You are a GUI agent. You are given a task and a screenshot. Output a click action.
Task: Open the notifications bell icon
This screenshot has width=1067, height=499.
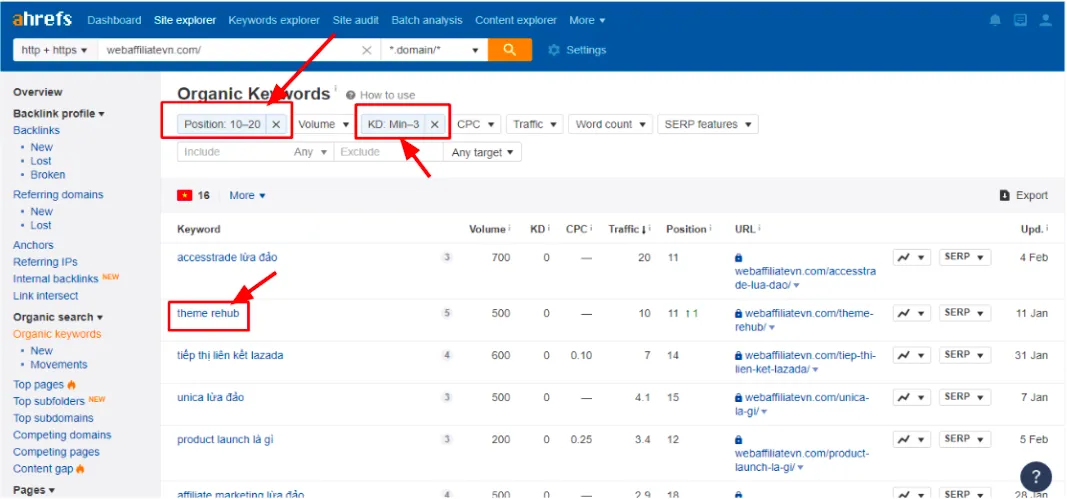pos(994,20)
